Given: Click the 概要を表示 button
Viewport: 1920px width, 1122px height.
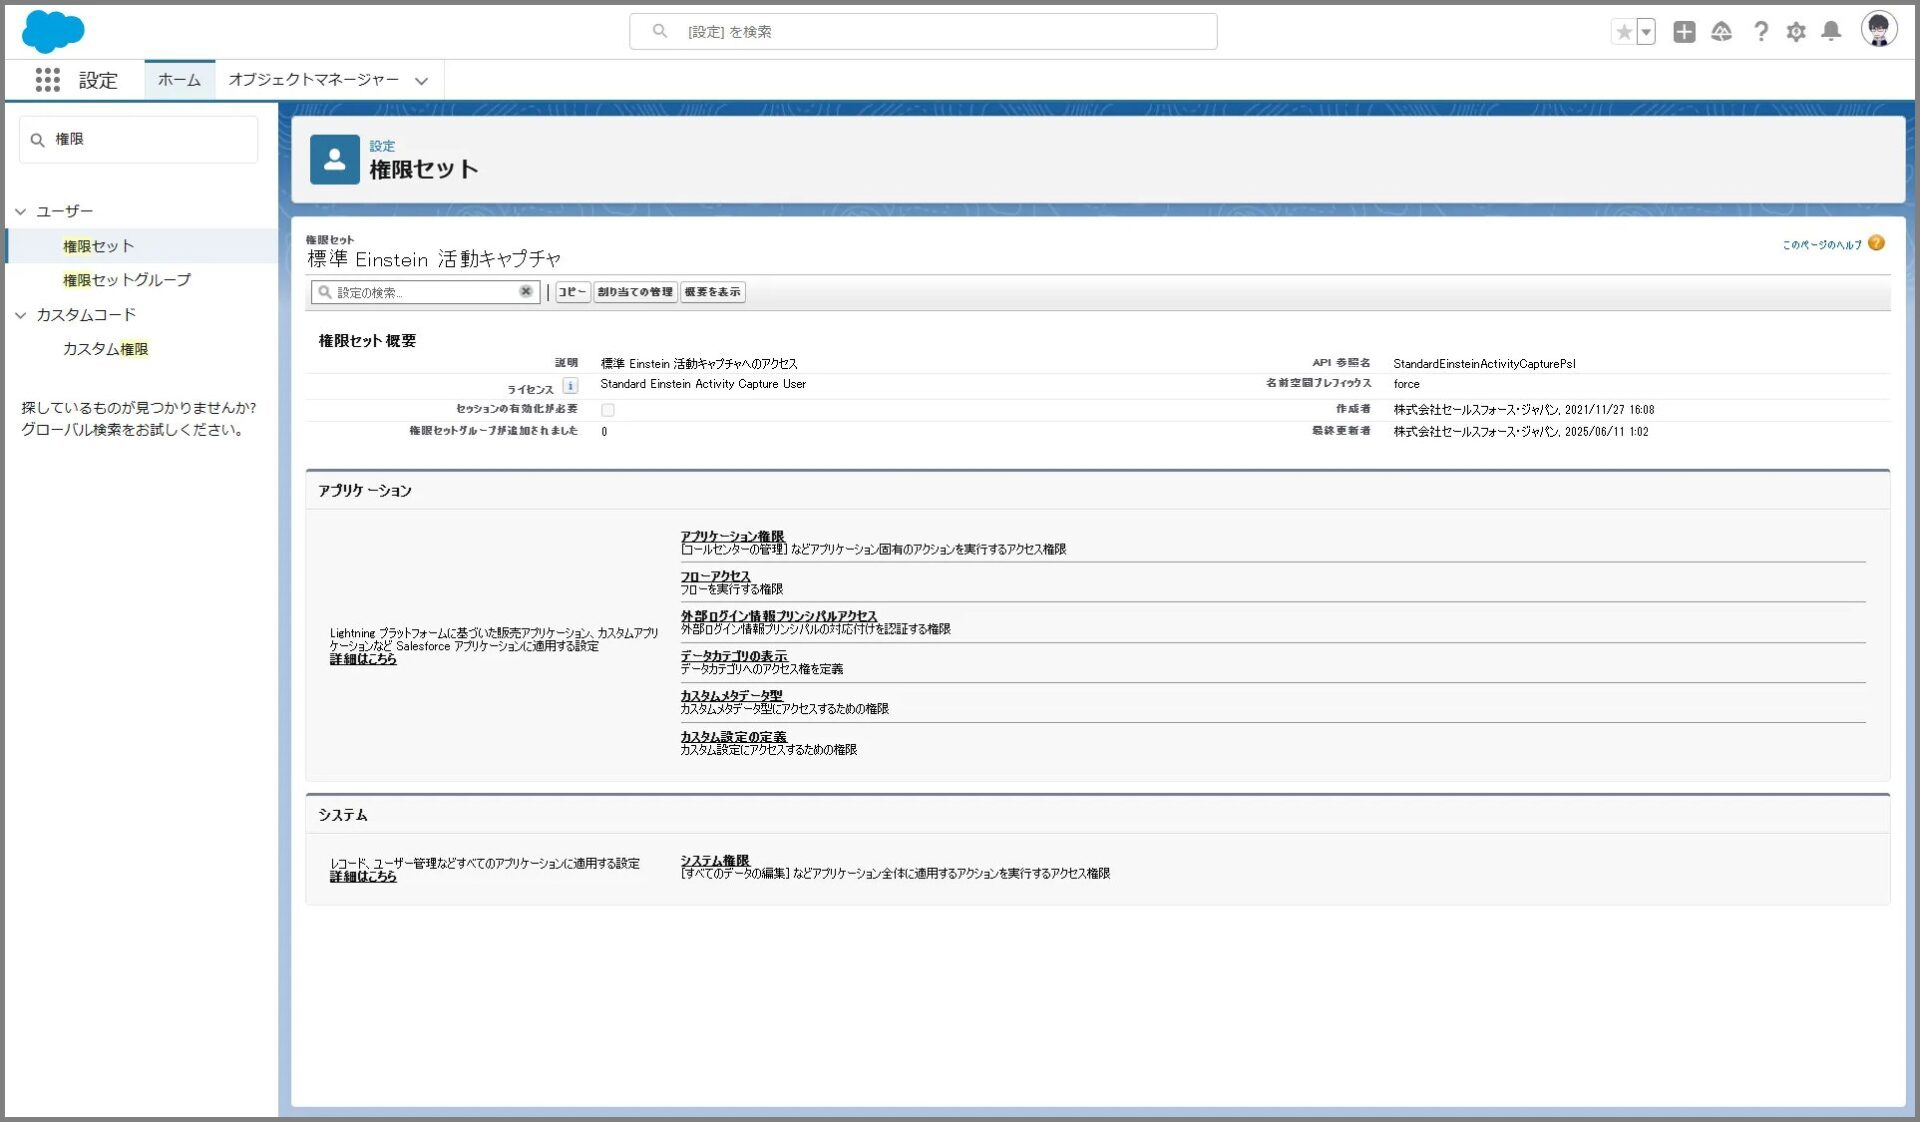Looking at the screenshot, I should point(712,292).
